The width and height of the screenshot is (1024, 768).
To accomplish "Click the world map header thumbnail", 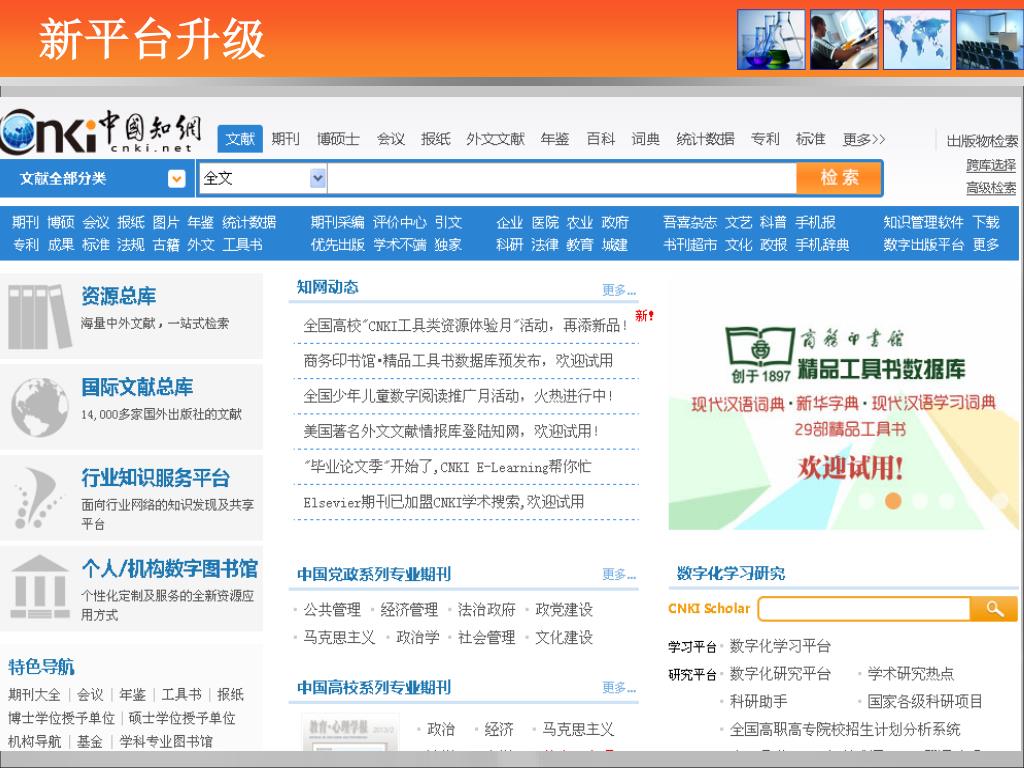I will (917, 39).
